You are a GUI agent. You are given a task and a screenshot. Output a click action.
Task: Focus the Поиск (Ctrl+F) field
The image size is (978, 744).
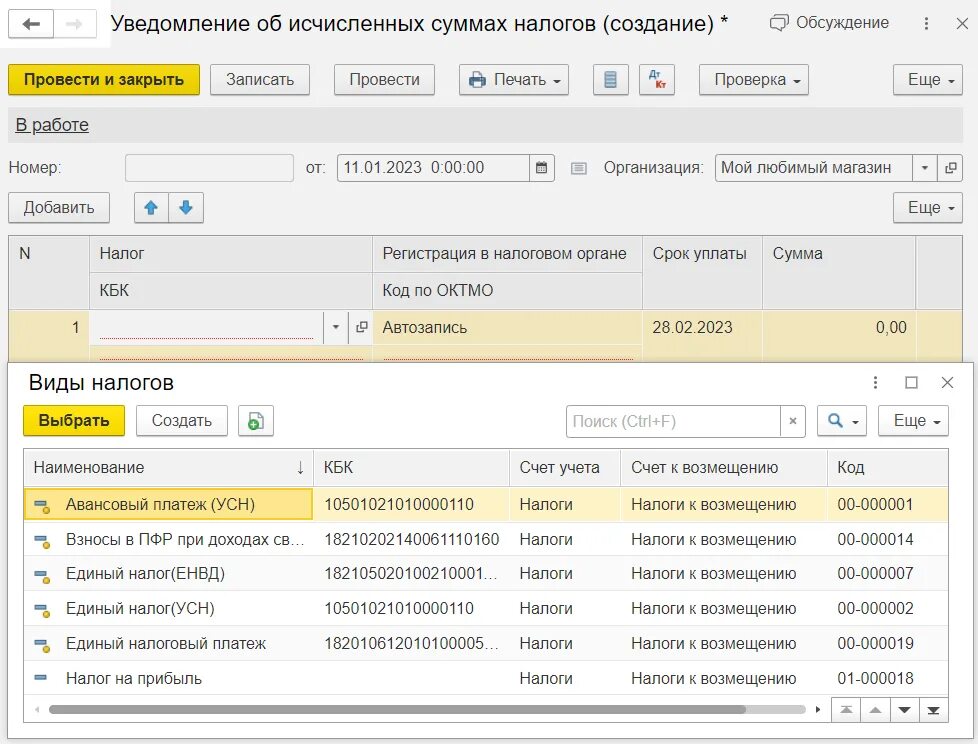(673, 422)
